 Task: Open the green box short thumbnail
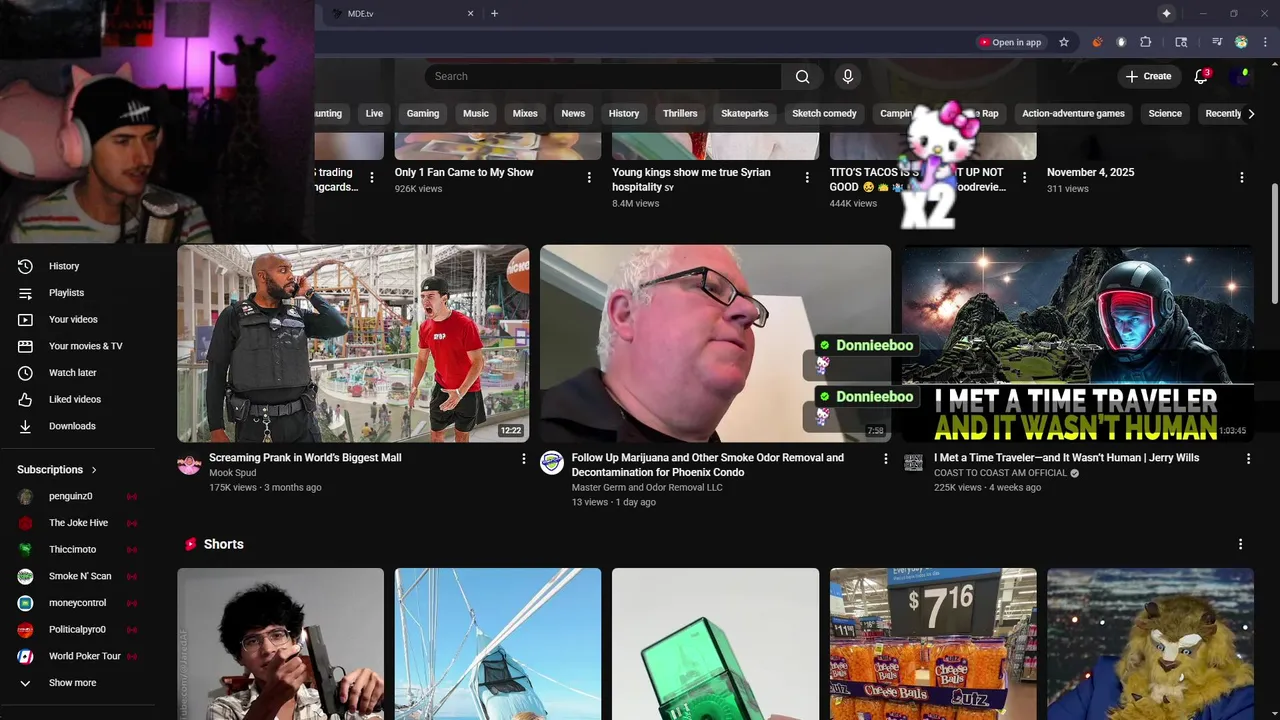point(715,644)
